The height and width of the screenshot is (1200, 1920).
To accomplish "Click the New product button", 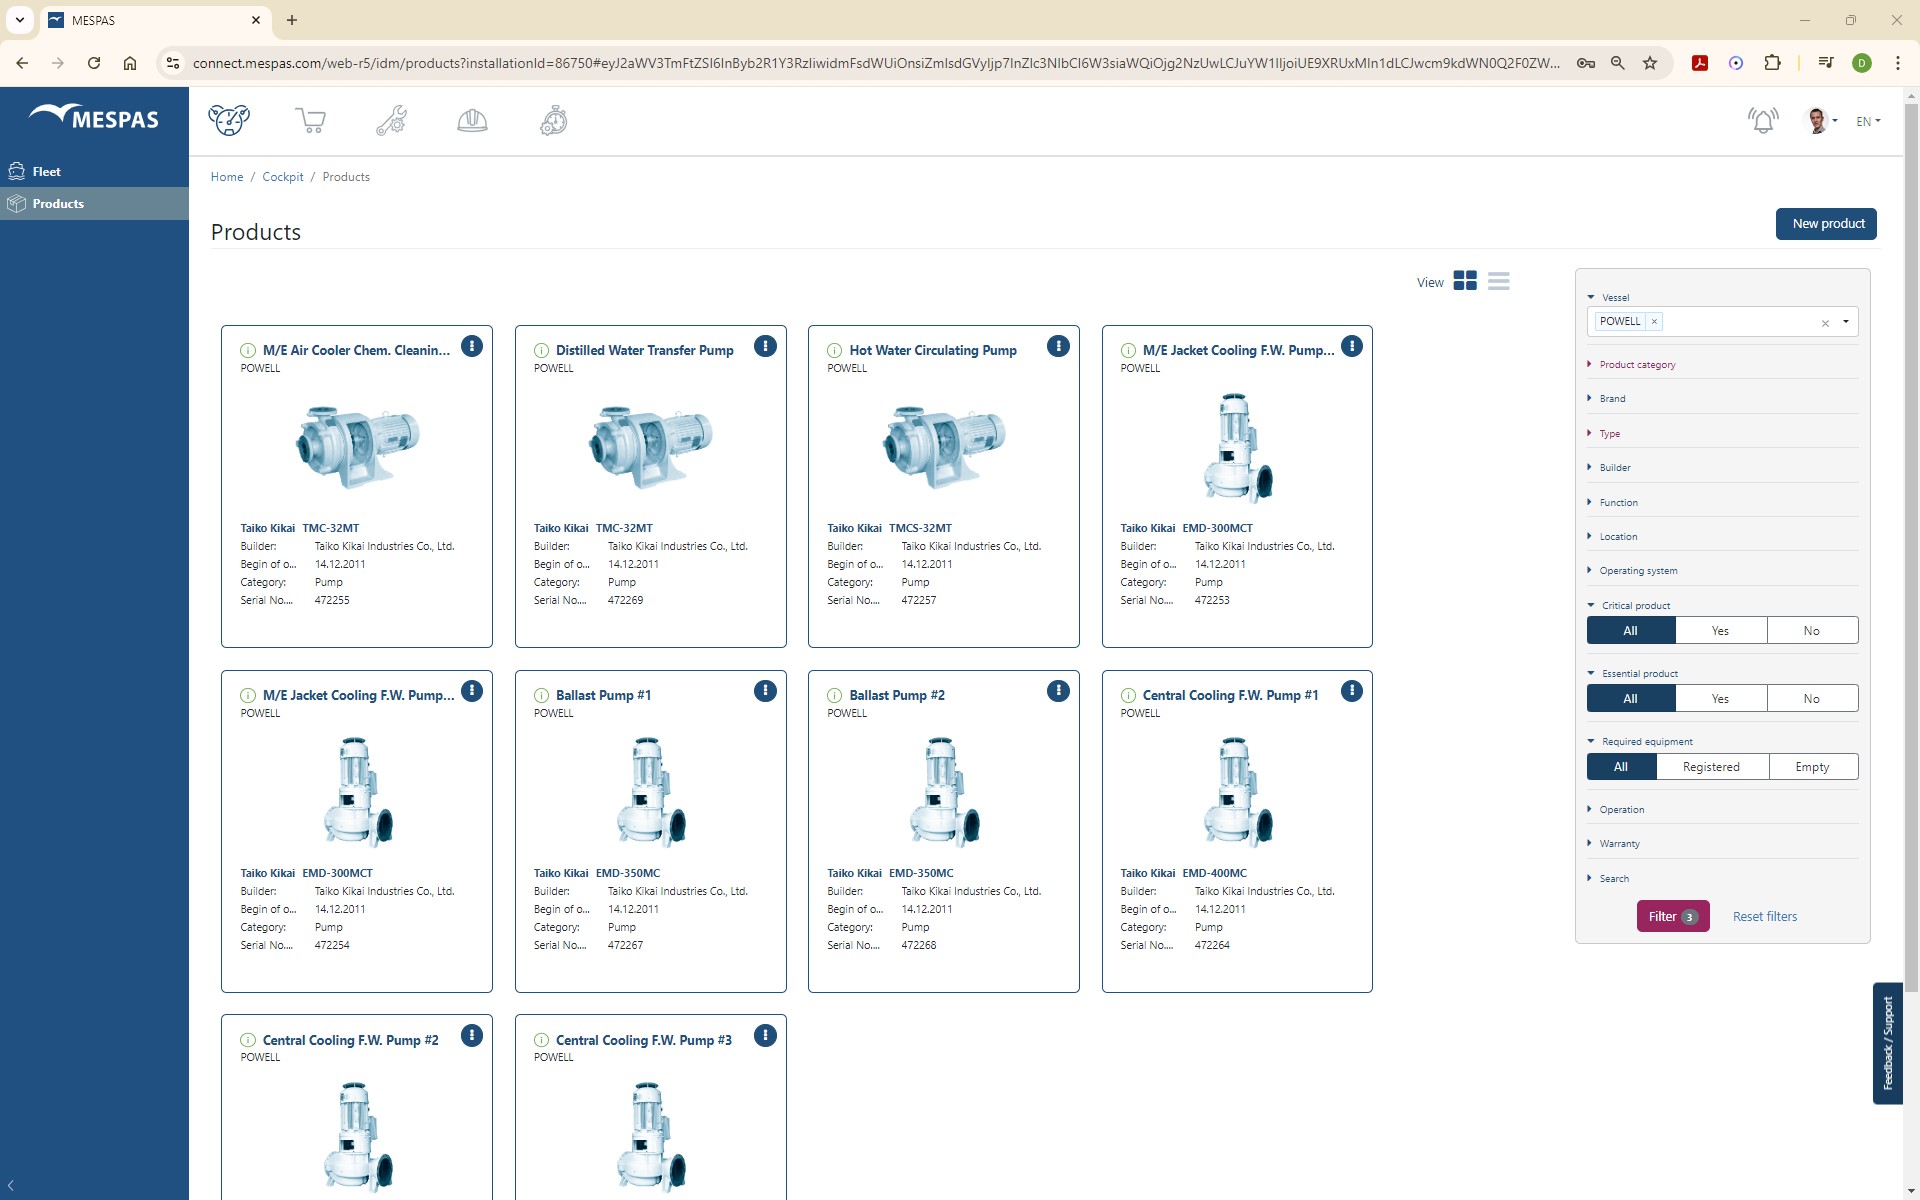I will [1826, 224].
